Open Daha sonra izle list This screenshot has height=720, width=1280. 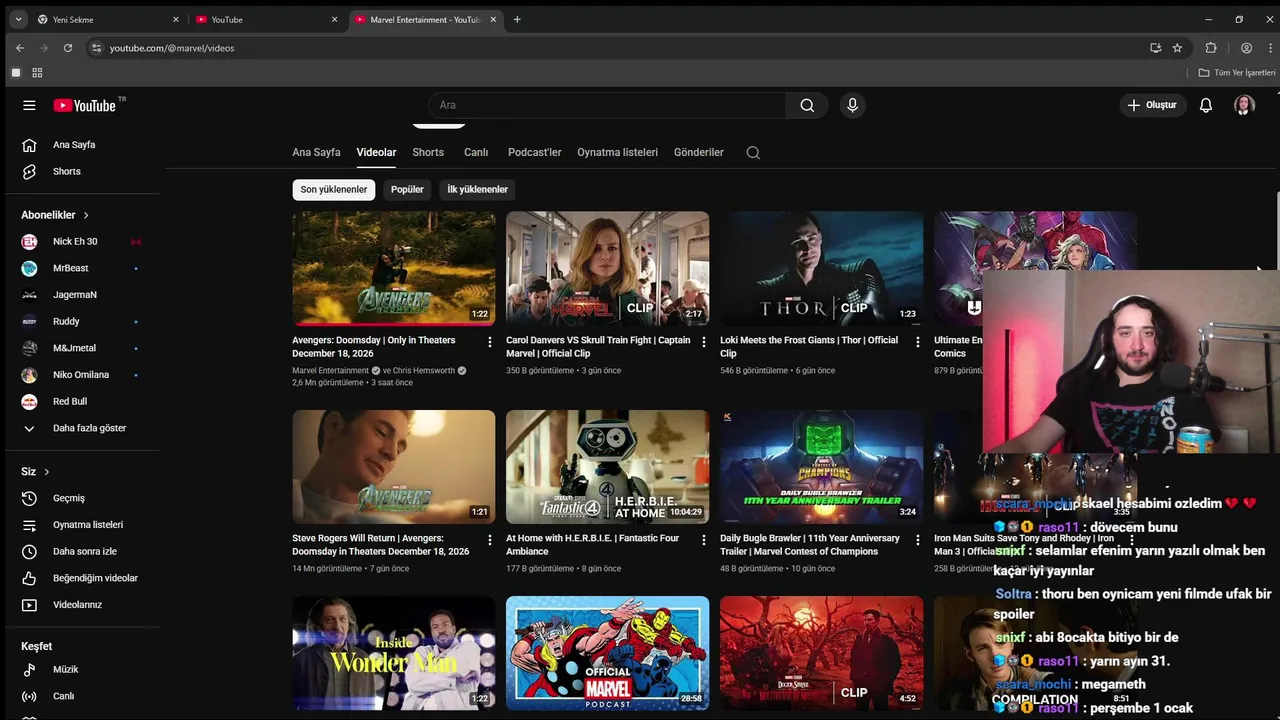coord(84,552)
